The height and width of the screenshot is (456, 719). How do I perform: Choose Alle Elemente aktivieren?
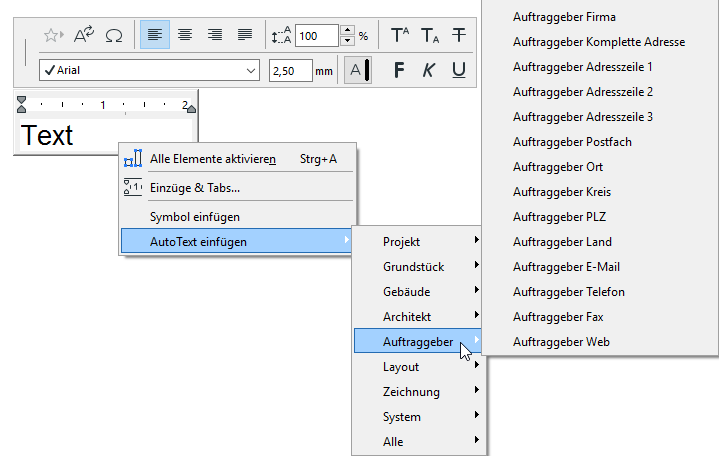(x=238, y=159)
